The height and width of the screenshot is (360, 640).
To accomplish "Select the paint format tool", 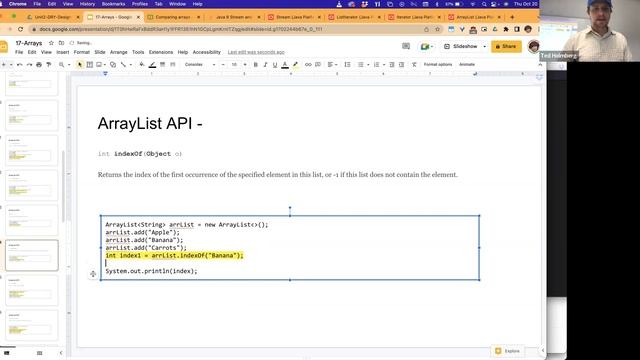I will tap(49, 64).
